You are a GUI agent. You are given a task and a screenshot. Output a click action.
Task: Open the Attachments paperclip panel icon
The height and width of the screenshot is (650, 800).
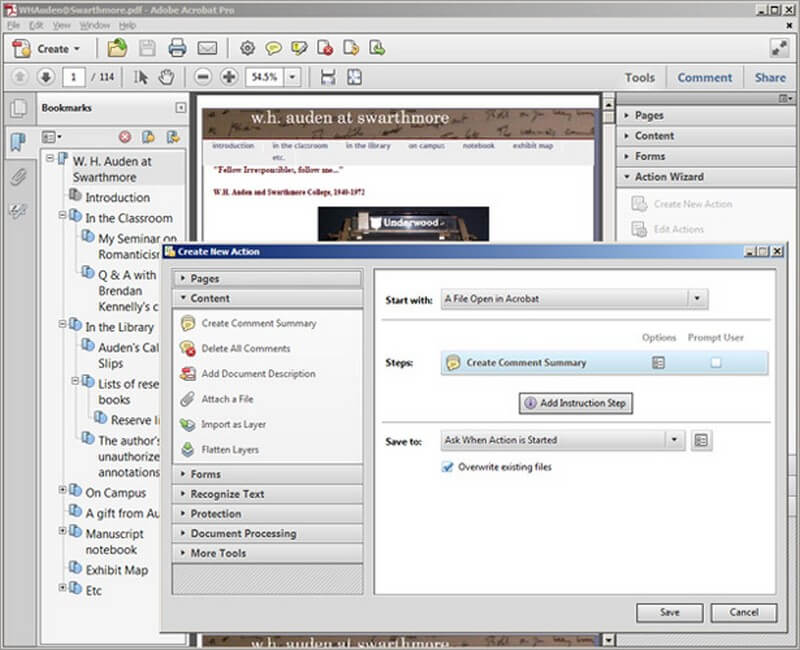point(18,177)
